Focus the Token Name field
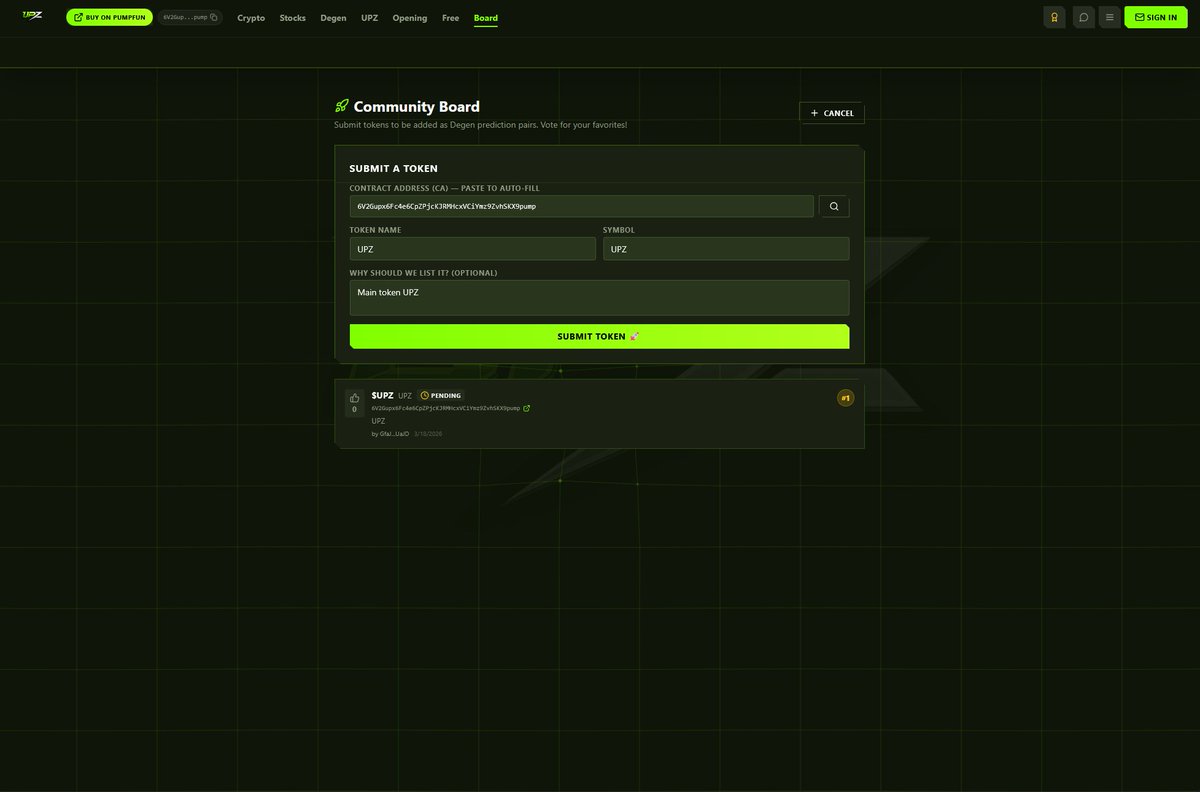This screenshot has height=792, width=1200. click(472, 249)
